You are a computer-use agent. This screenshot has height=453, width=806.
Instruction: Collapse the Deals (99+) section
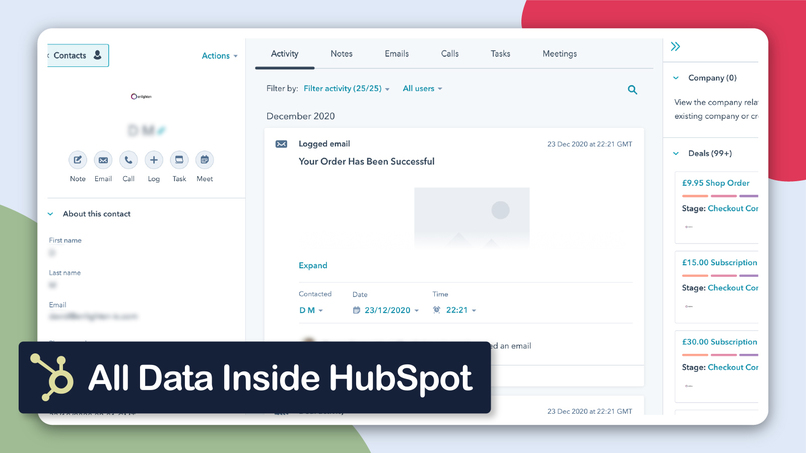click(x=676, y=153)
